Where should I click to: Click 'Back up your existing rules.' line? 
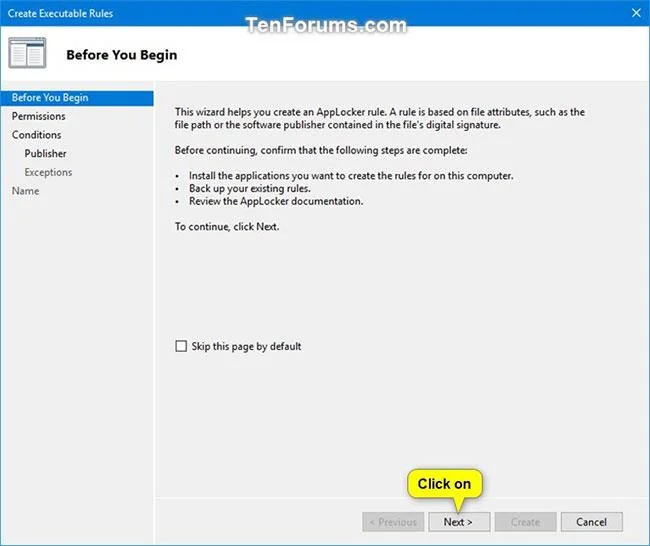250,189
